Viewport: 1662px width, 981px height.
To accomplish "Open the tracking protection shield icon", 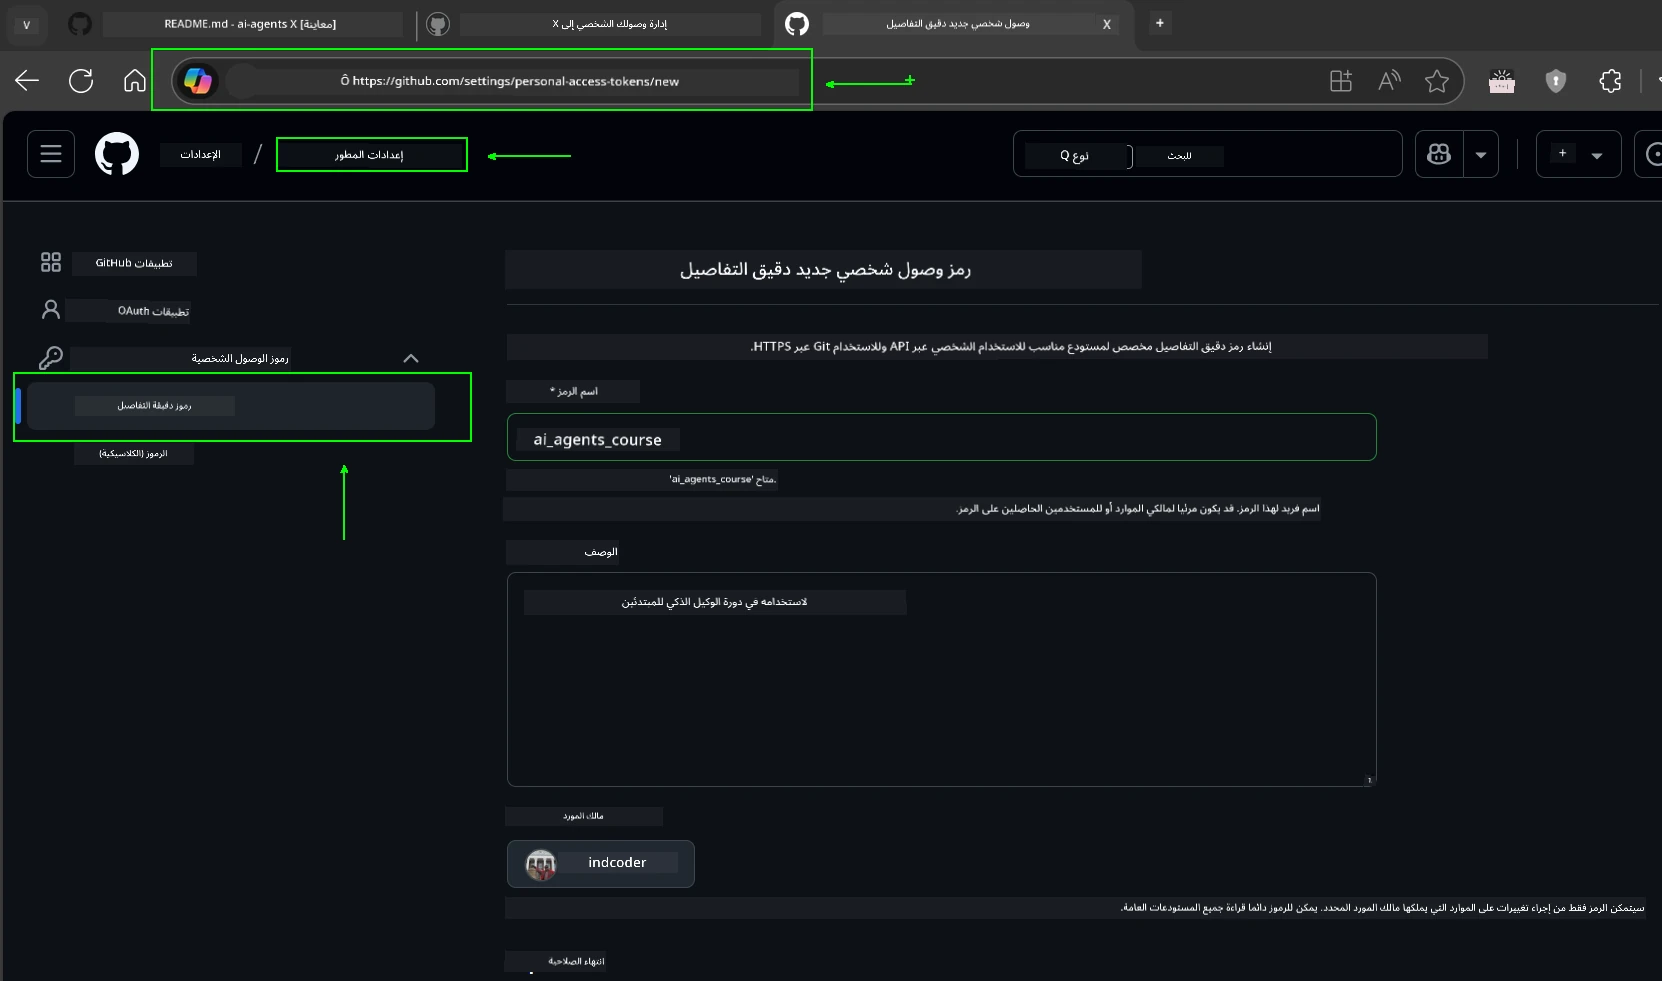I will click(1556, 81).
